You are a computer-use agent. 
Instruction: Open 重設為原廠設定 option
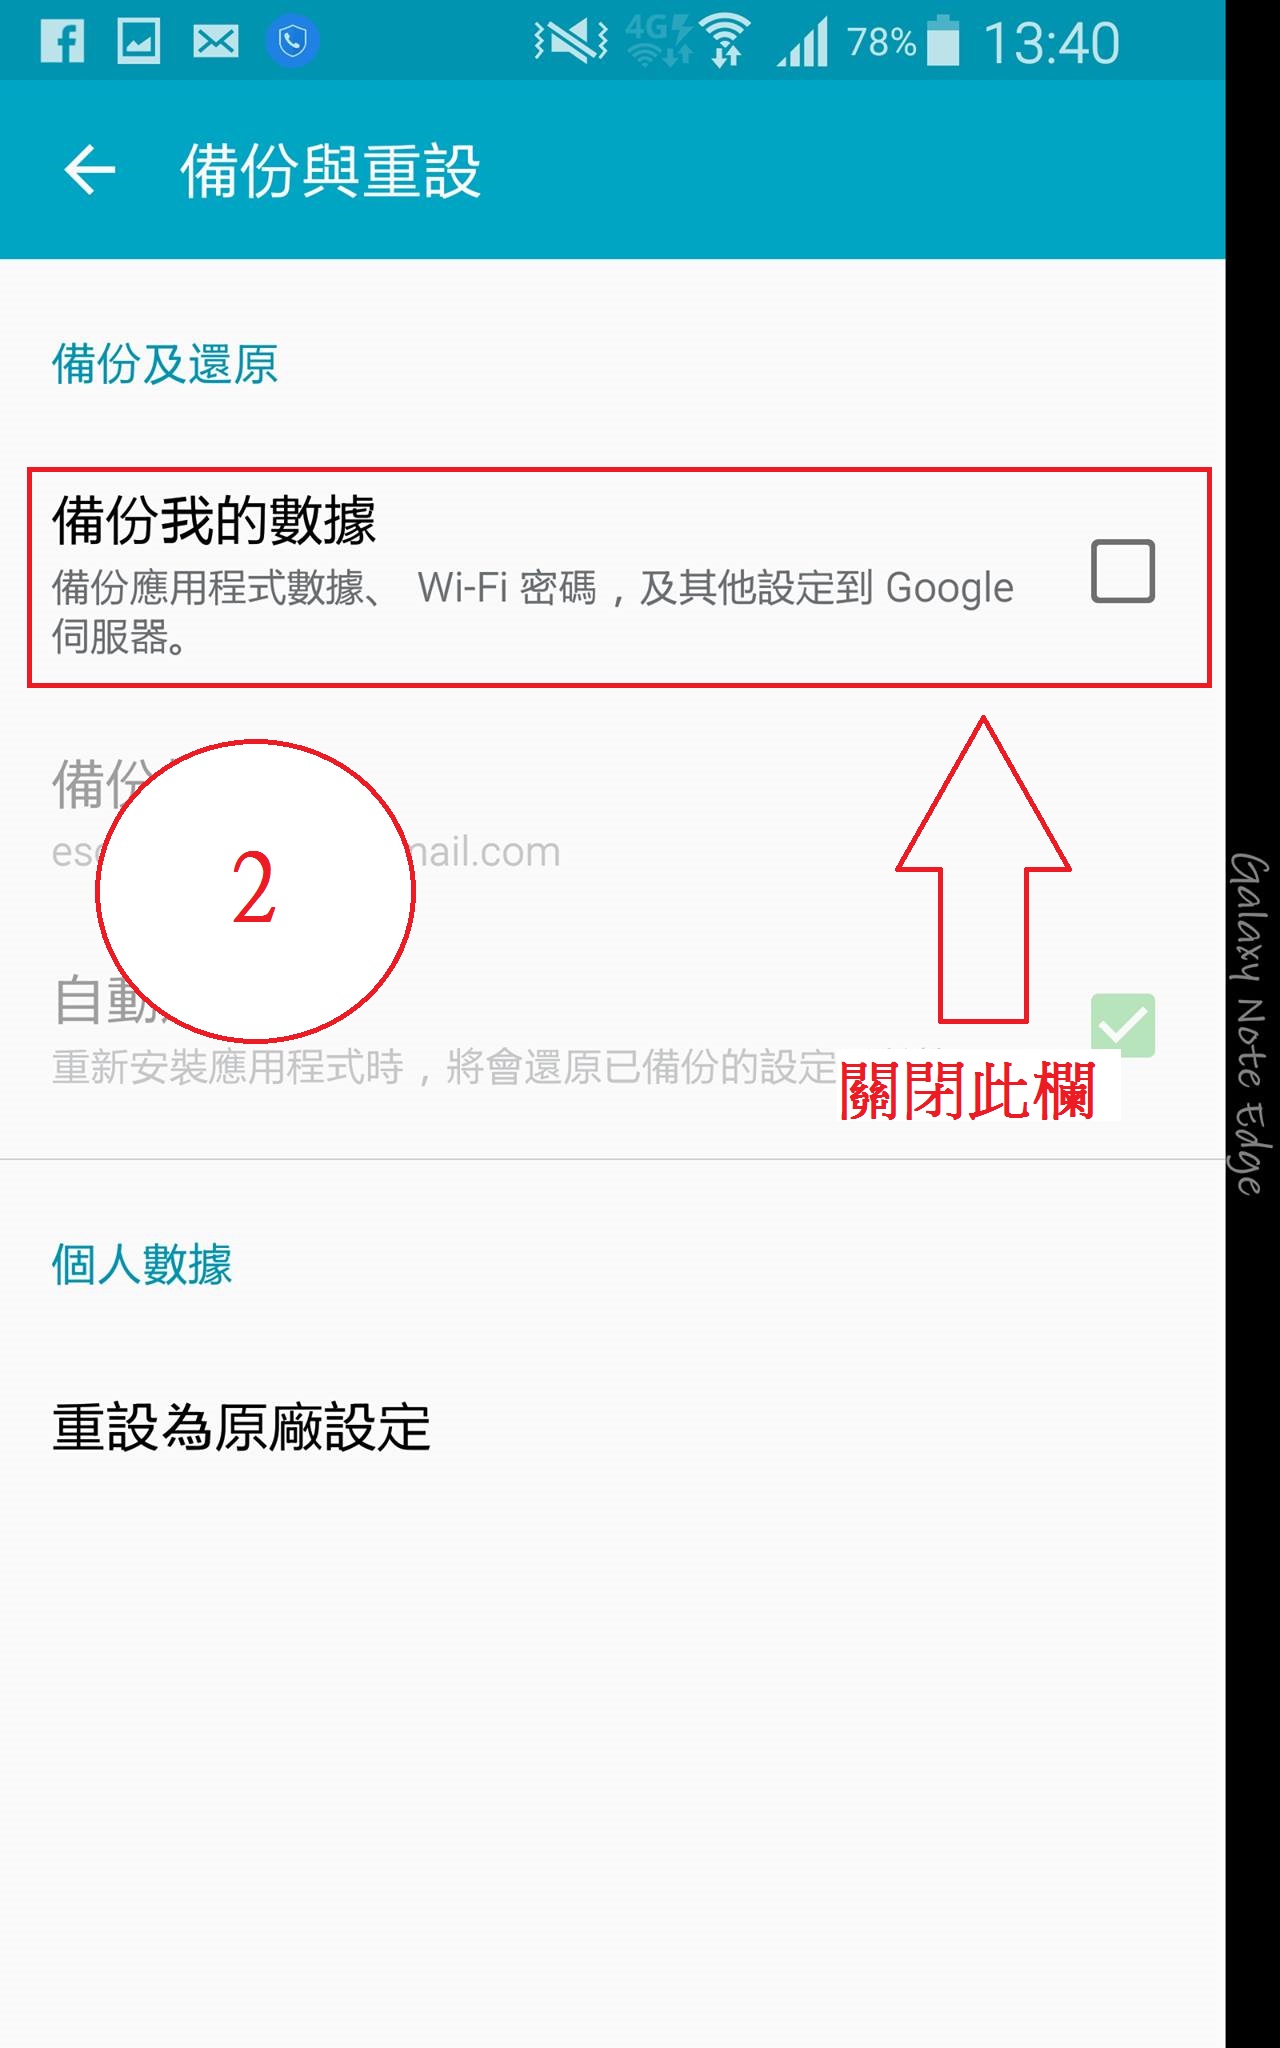pyautogui.click(x=241, y=1427)
